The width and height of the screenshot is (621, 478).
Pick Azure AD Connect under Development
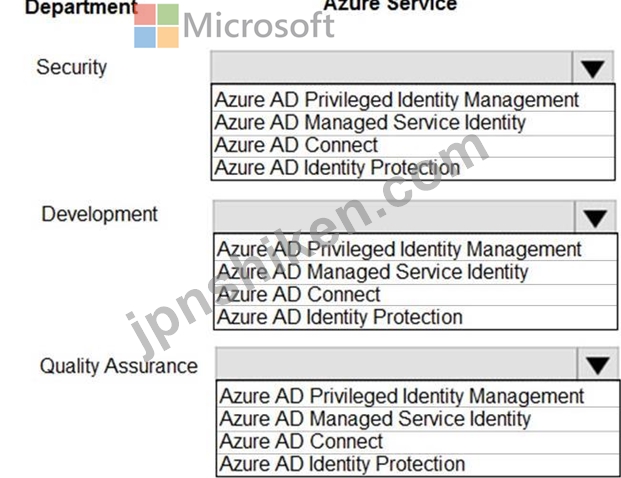coord(415,295)
